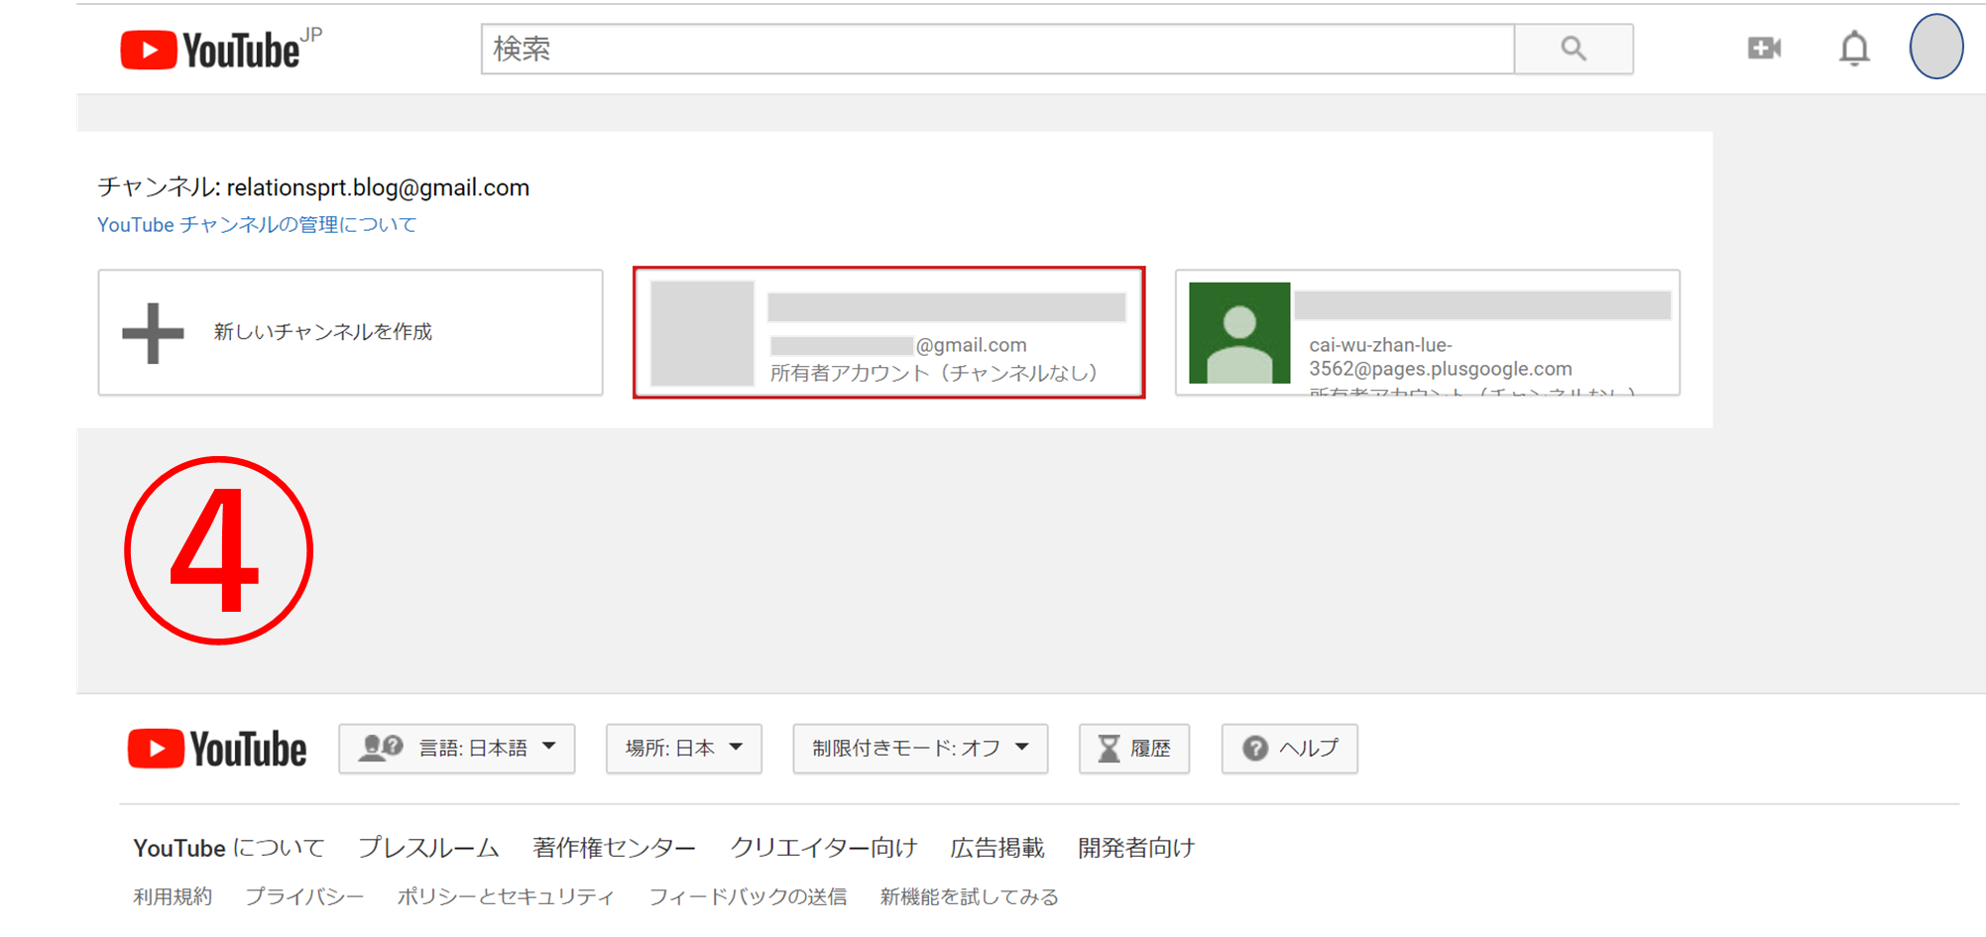Open the create video camera icon
1986x937 pixels.
coord(1764,48)
